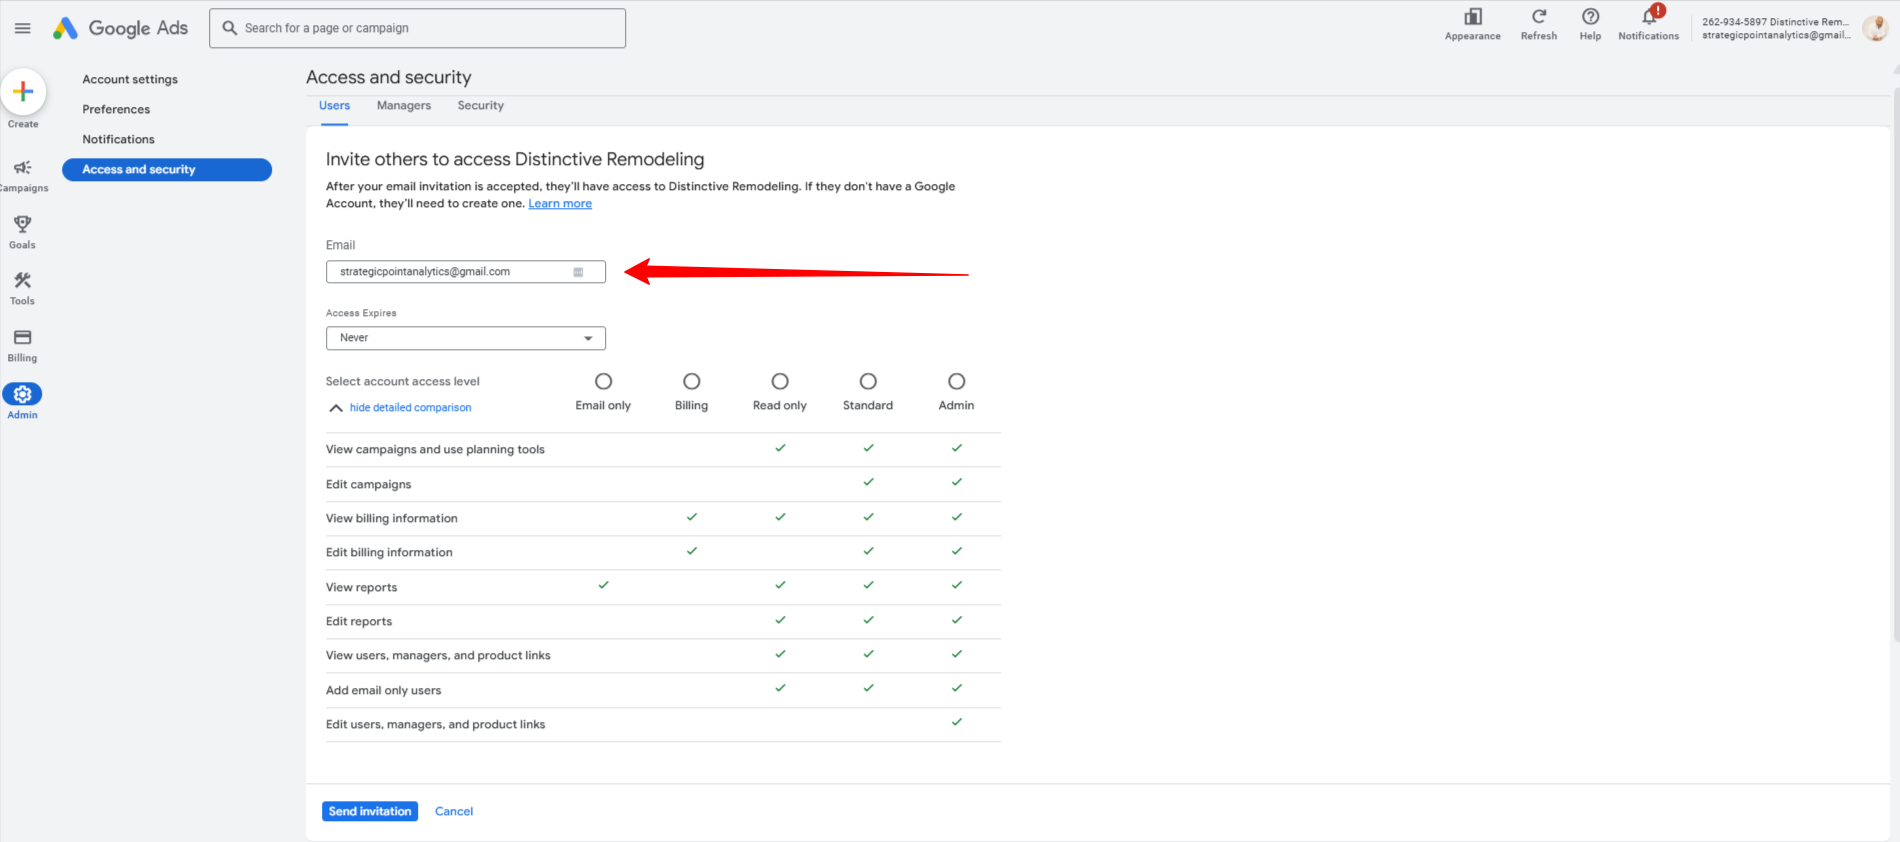Viewport: 1900px width, 842px height.
Task: Click the contact icon inside Email field
Action: [x=578, y=272]
